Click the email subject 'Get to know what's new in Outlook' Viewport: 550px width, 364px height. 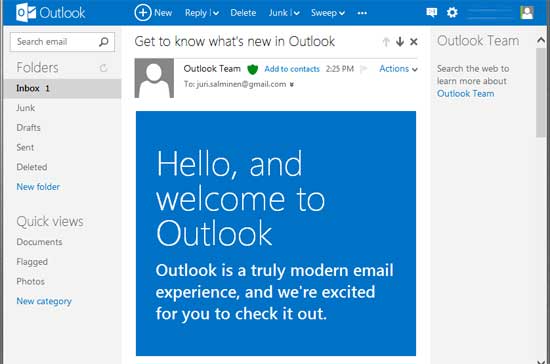(x=235, y=41)
